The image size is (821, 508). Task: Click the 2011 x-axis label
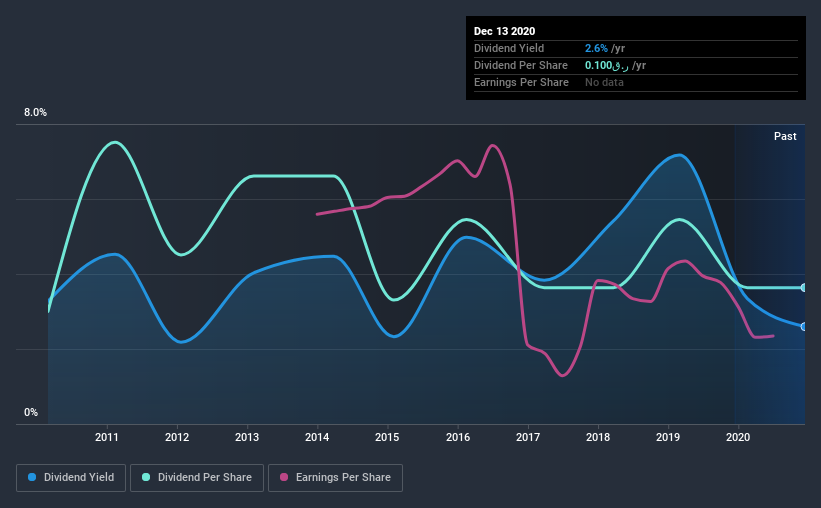click(107, 437)
